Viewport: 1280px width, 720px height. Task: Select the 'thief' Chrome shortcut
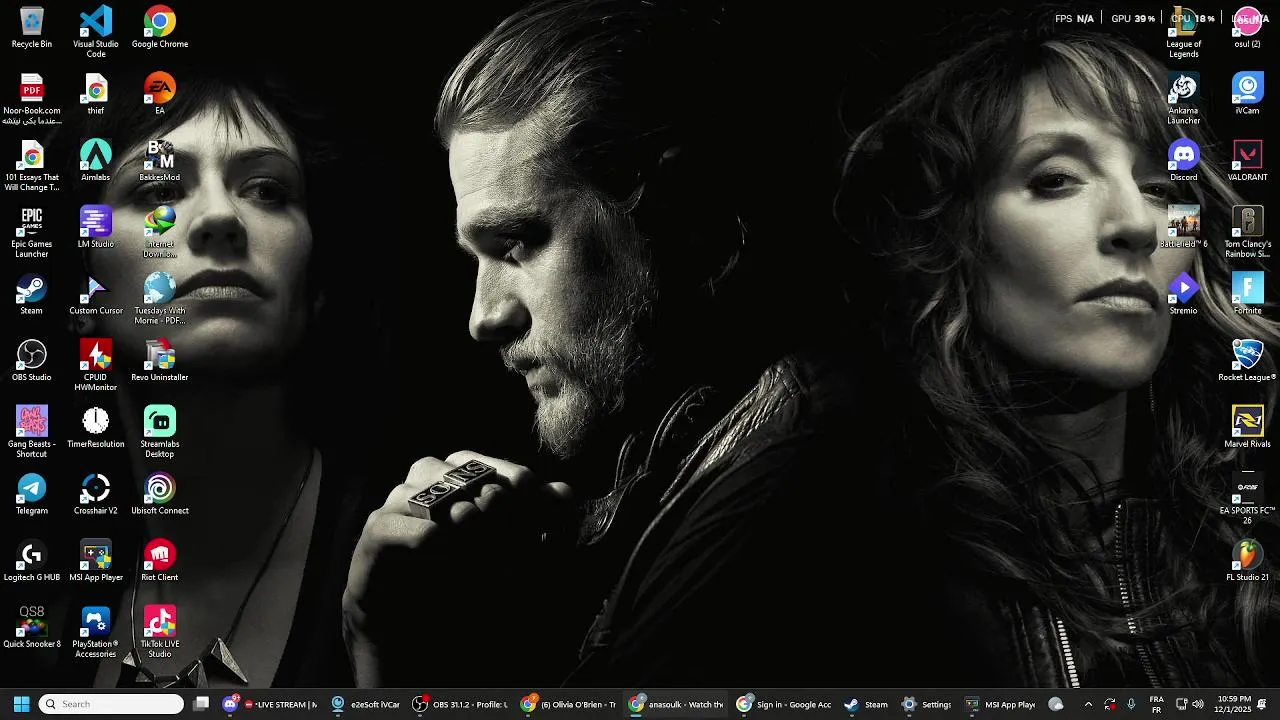(x=96, y=94)
